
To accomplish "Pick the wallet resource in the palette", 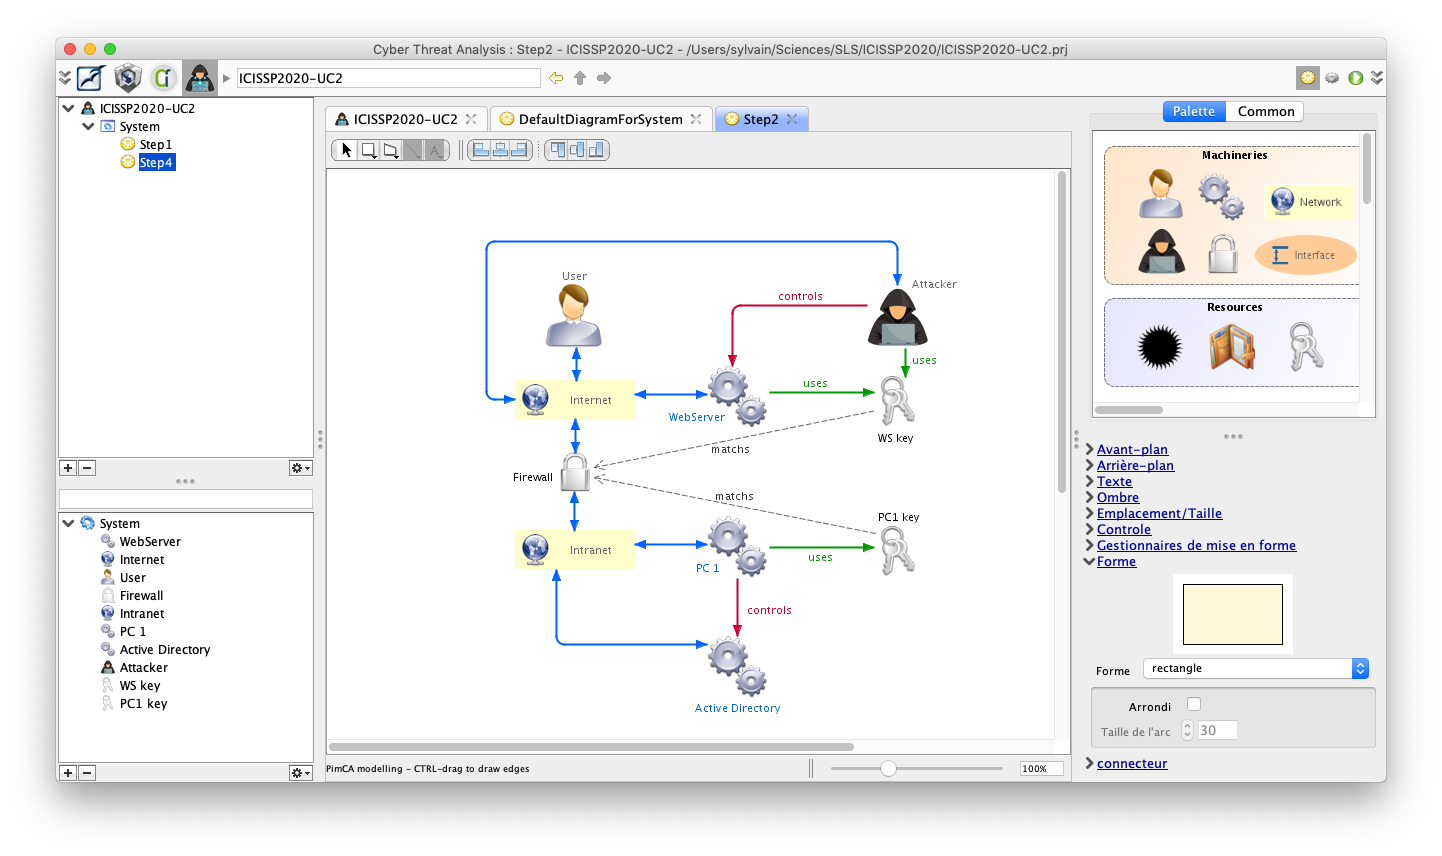I will (x=1232, y=347).
